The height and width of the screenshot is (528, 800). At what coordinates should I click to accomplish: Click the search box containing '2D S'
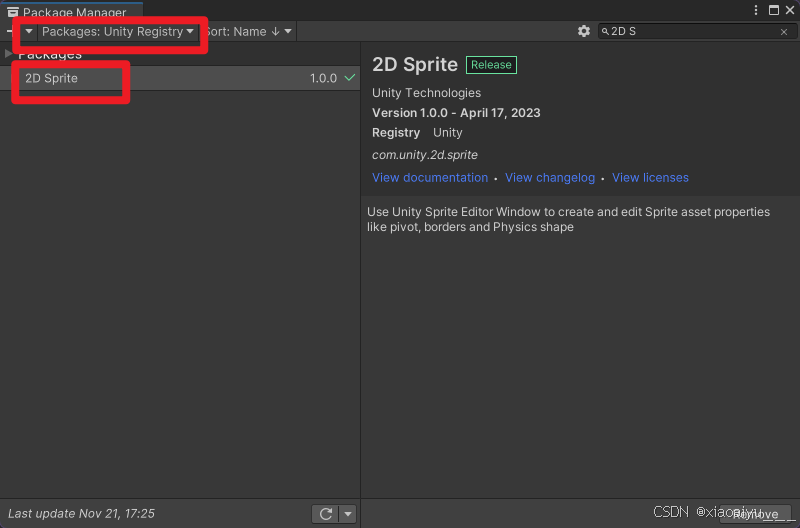[x=696, y=31]
